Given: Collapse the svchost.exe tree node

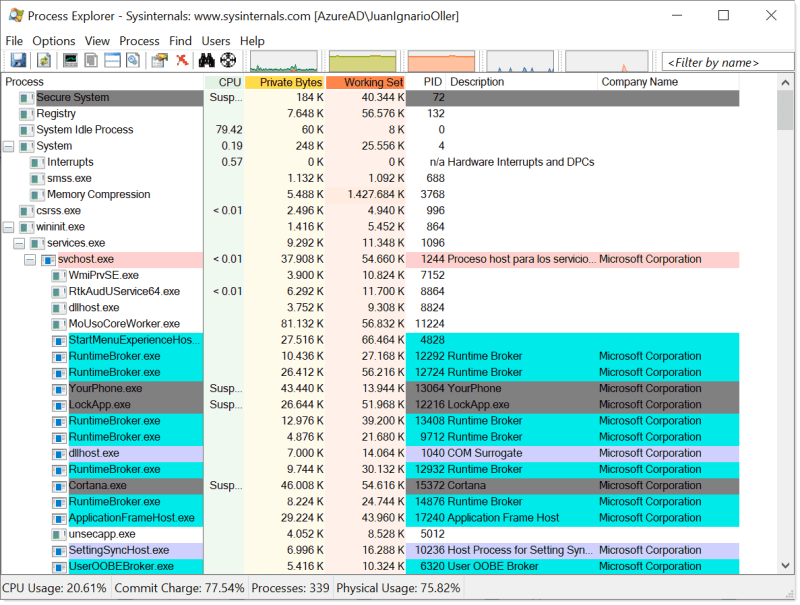Looking at the screenshot, I should [x=30, y=260].
